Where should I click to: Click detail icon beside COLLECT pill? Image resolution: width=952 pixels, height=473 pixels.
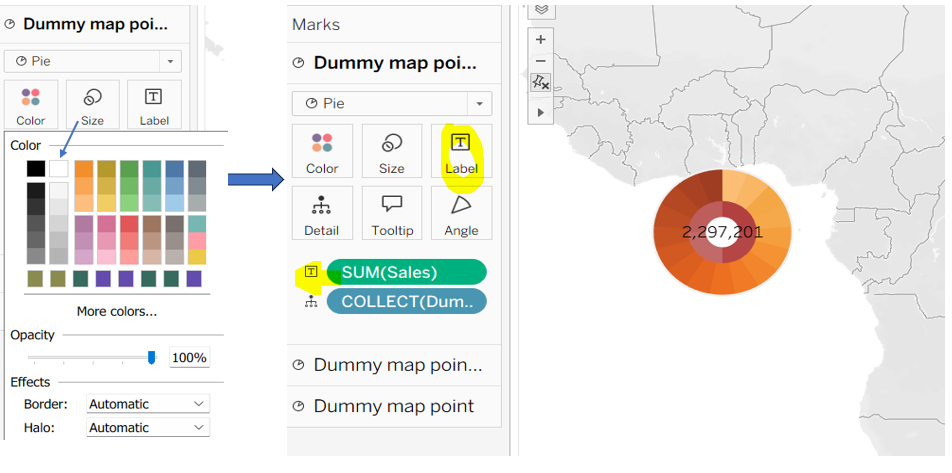(311, 302)
